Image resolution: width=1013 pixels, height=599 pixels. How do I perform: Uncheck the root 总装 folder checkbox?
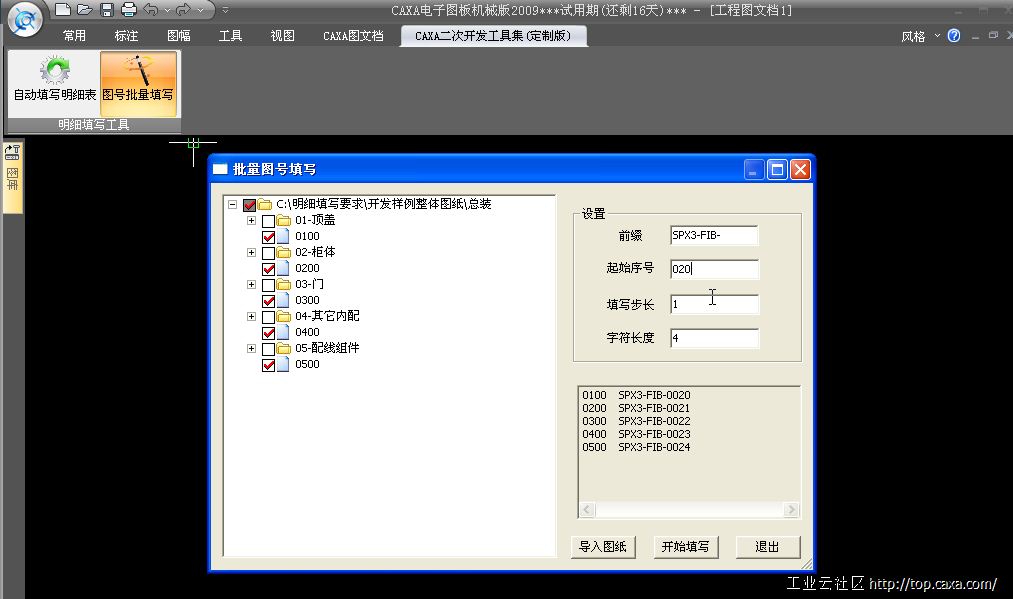click(249, 205)
